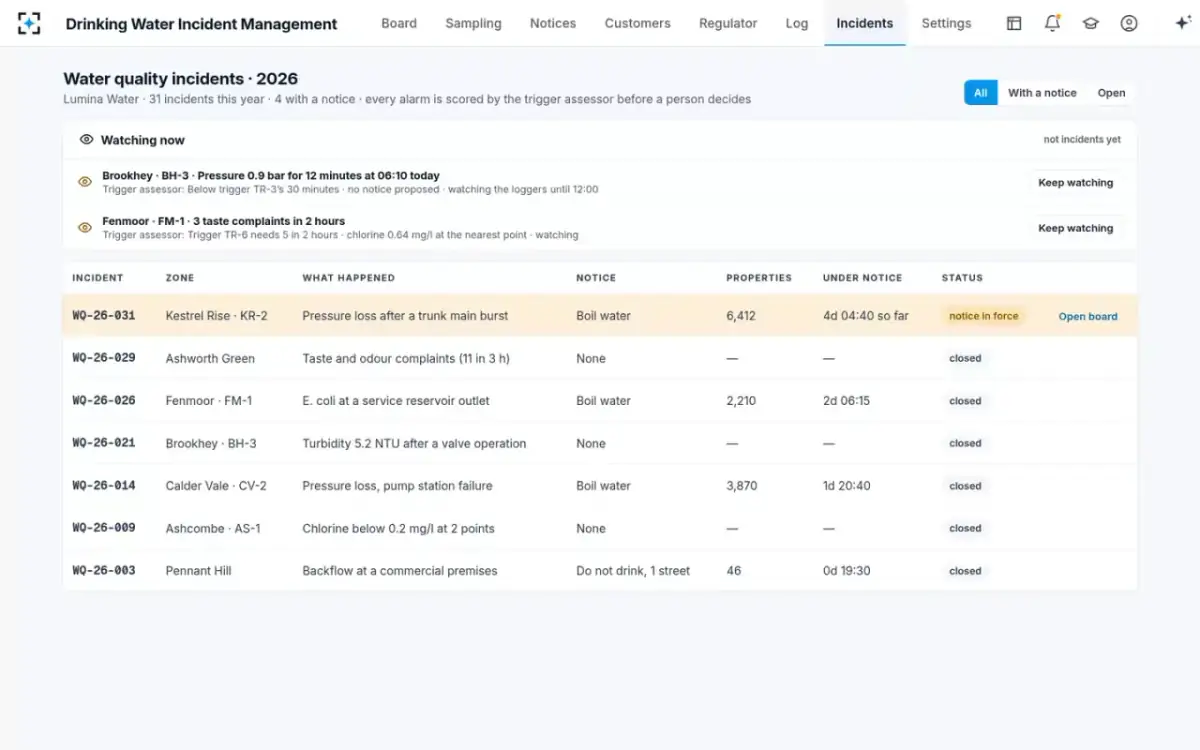Select incident ID WQ-26-014

tap(104, 486)
